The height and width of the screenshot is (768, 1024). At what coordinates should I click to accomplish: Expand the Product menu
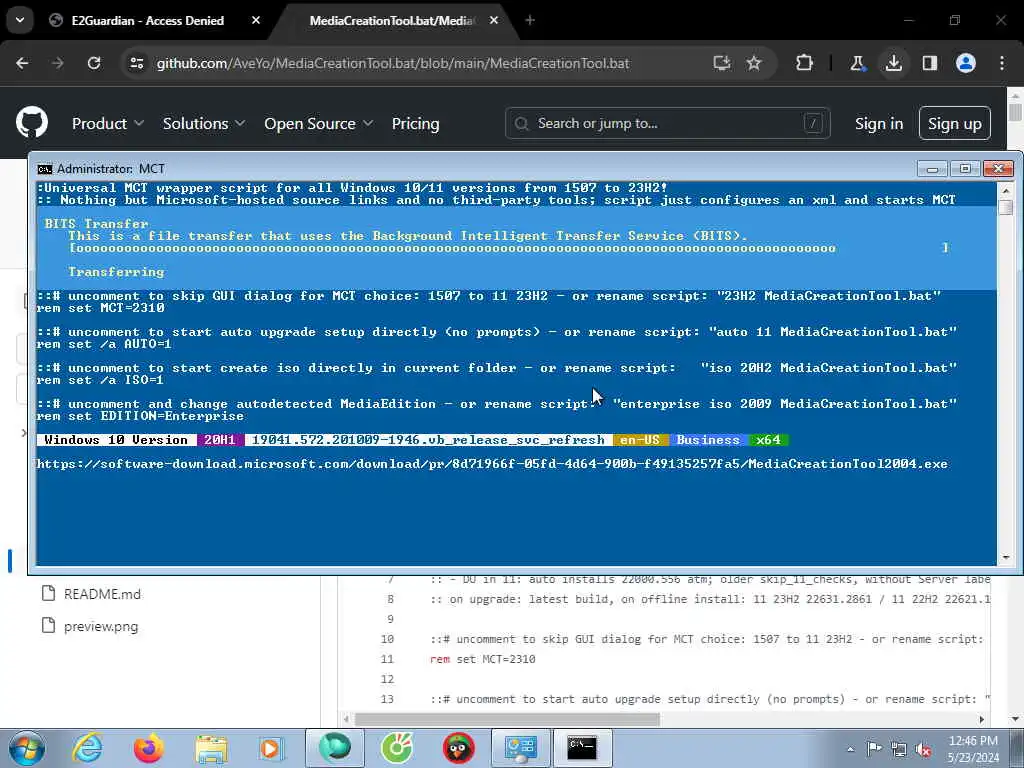[108, 123]
